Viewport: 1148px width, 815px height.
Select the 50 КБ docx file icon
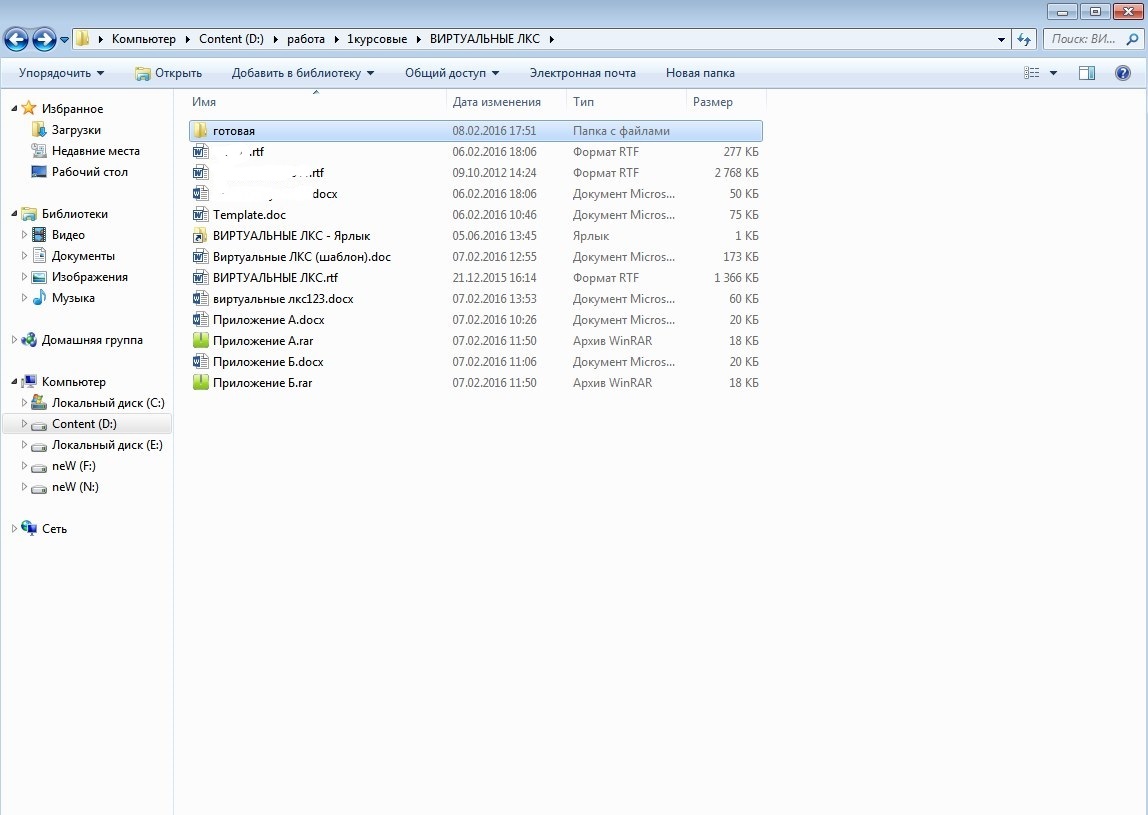click(200, 194)
